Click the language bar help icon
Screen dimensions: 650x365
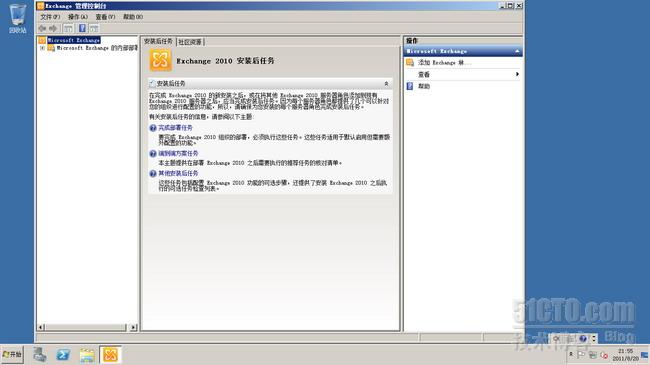pyautogui.click(x=583, y=339)
